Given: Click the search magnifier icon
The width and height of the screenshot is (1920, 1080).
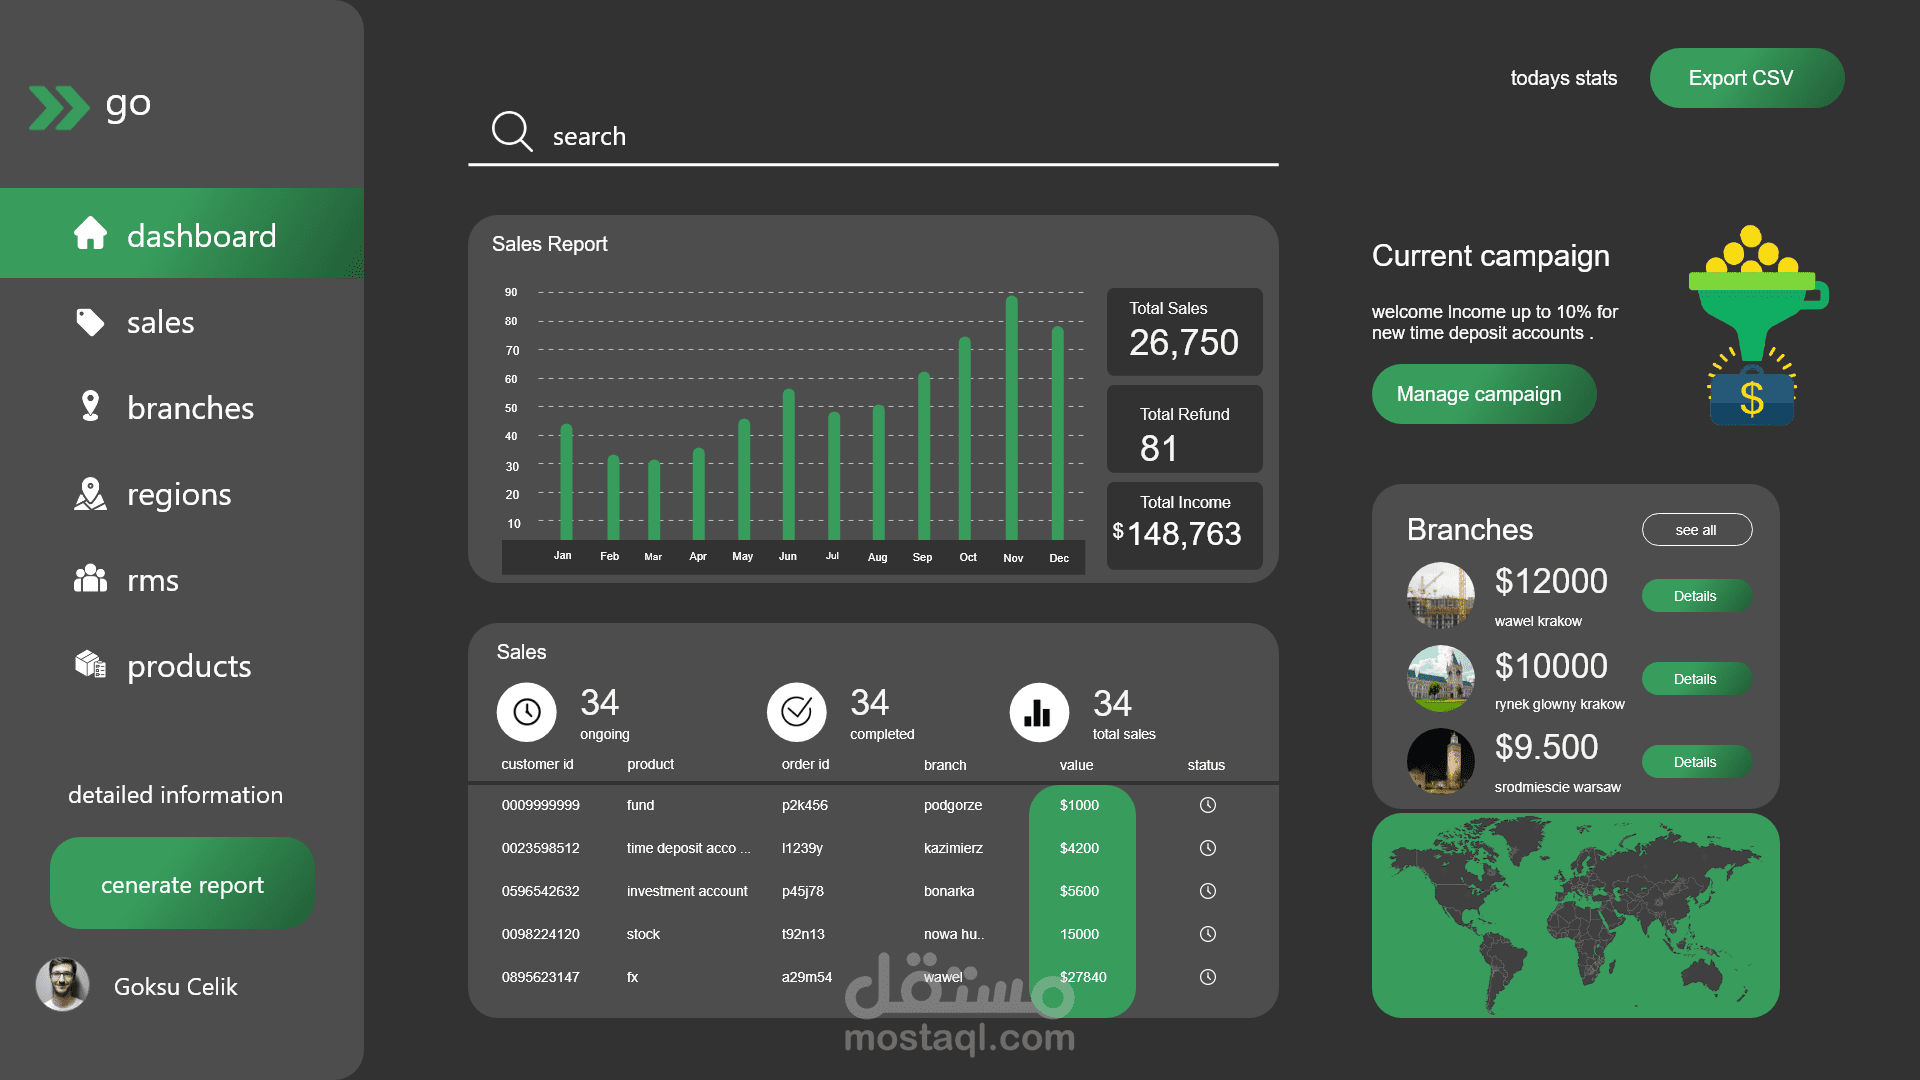Looking at the screenshot, I should pos(512,131).
